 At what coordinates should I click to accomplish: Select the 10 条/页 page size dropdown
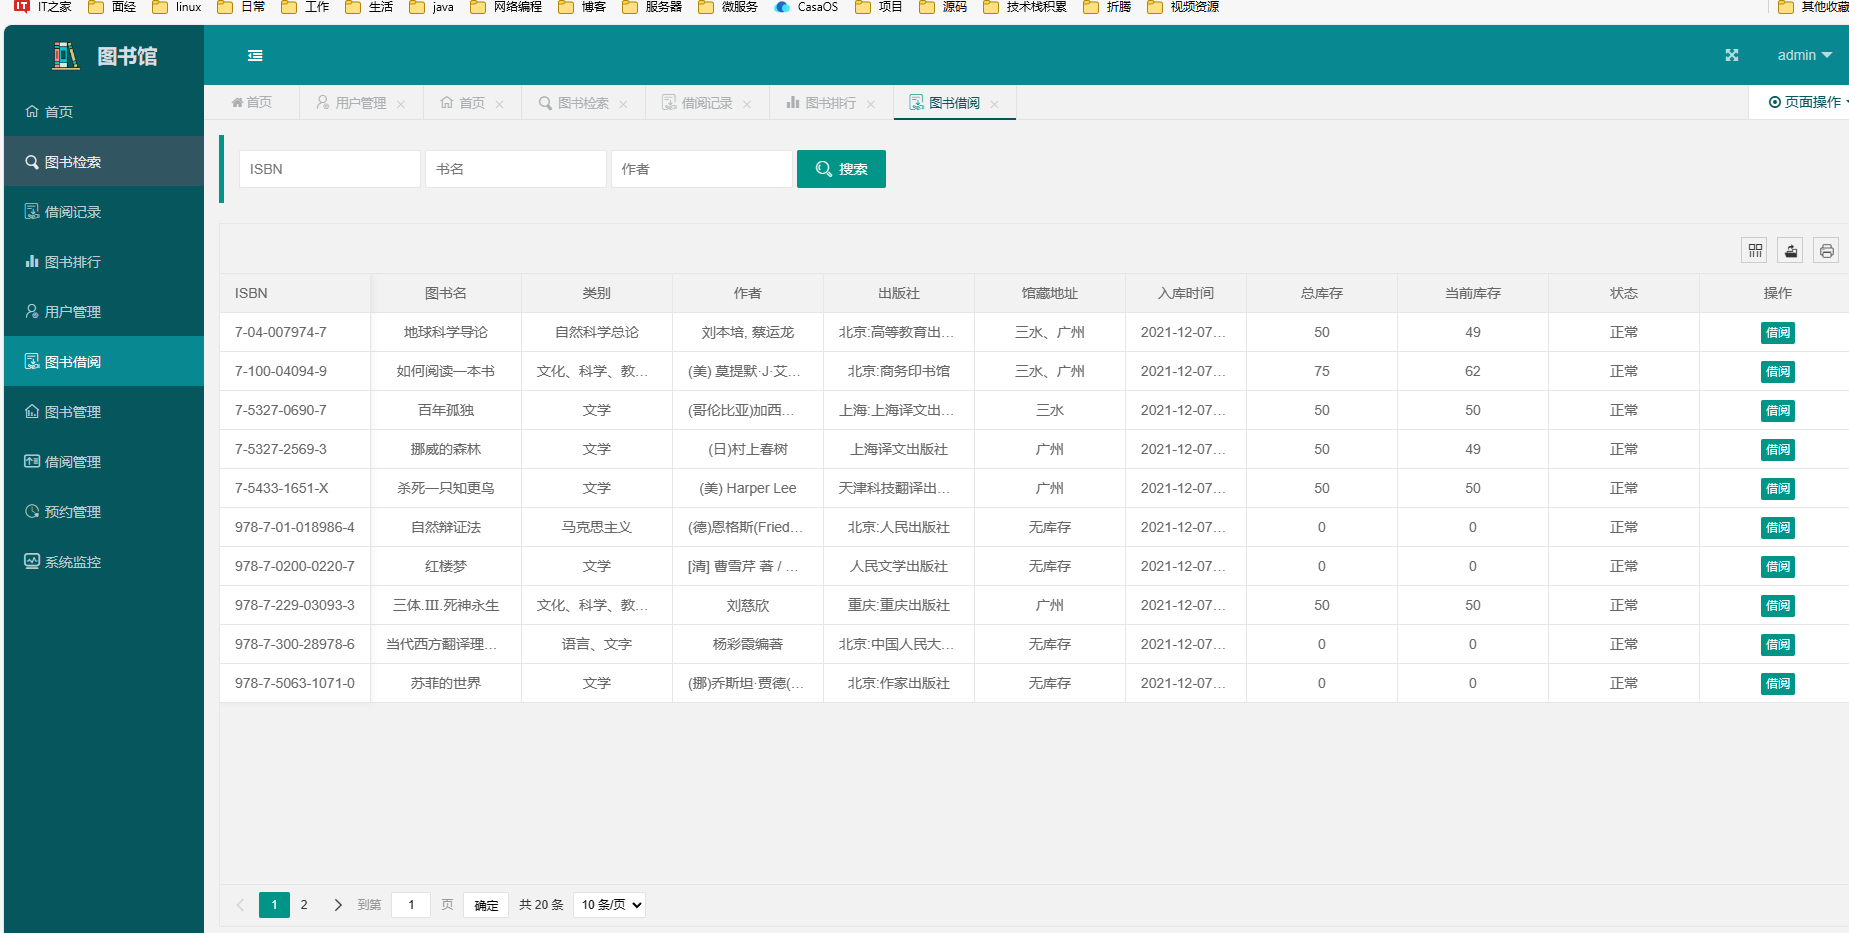pos(609,904)
